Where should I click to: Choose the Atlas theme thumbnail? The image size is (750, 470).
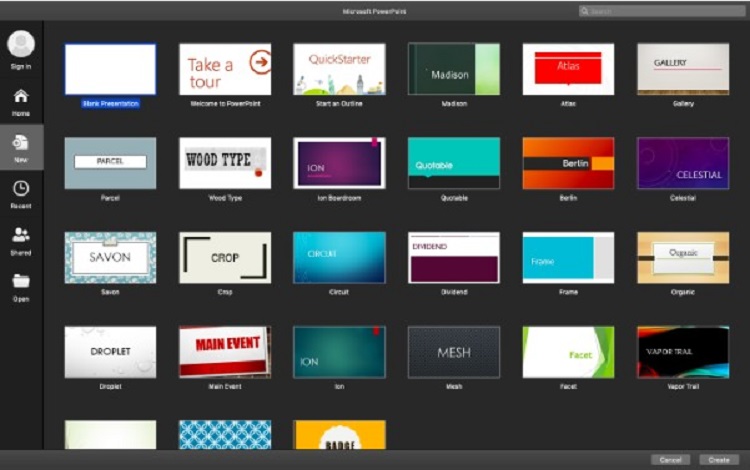click(568, 69)
